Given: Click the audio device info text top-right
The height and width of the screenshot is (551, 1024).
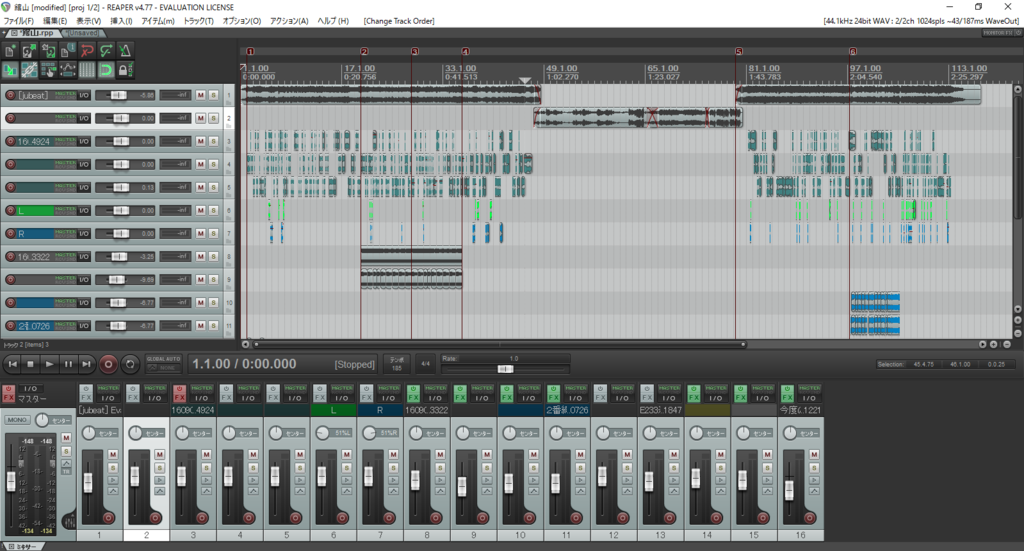Looking at the screenshot, I should tap(921, 21).
